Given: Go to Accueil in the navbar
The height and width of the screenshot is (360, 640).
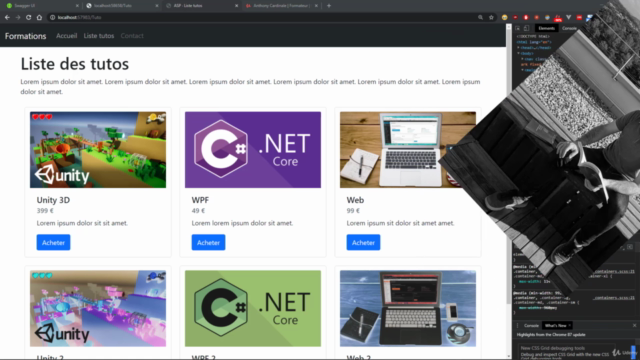Looking at the screenshot, I should point(67,36).
